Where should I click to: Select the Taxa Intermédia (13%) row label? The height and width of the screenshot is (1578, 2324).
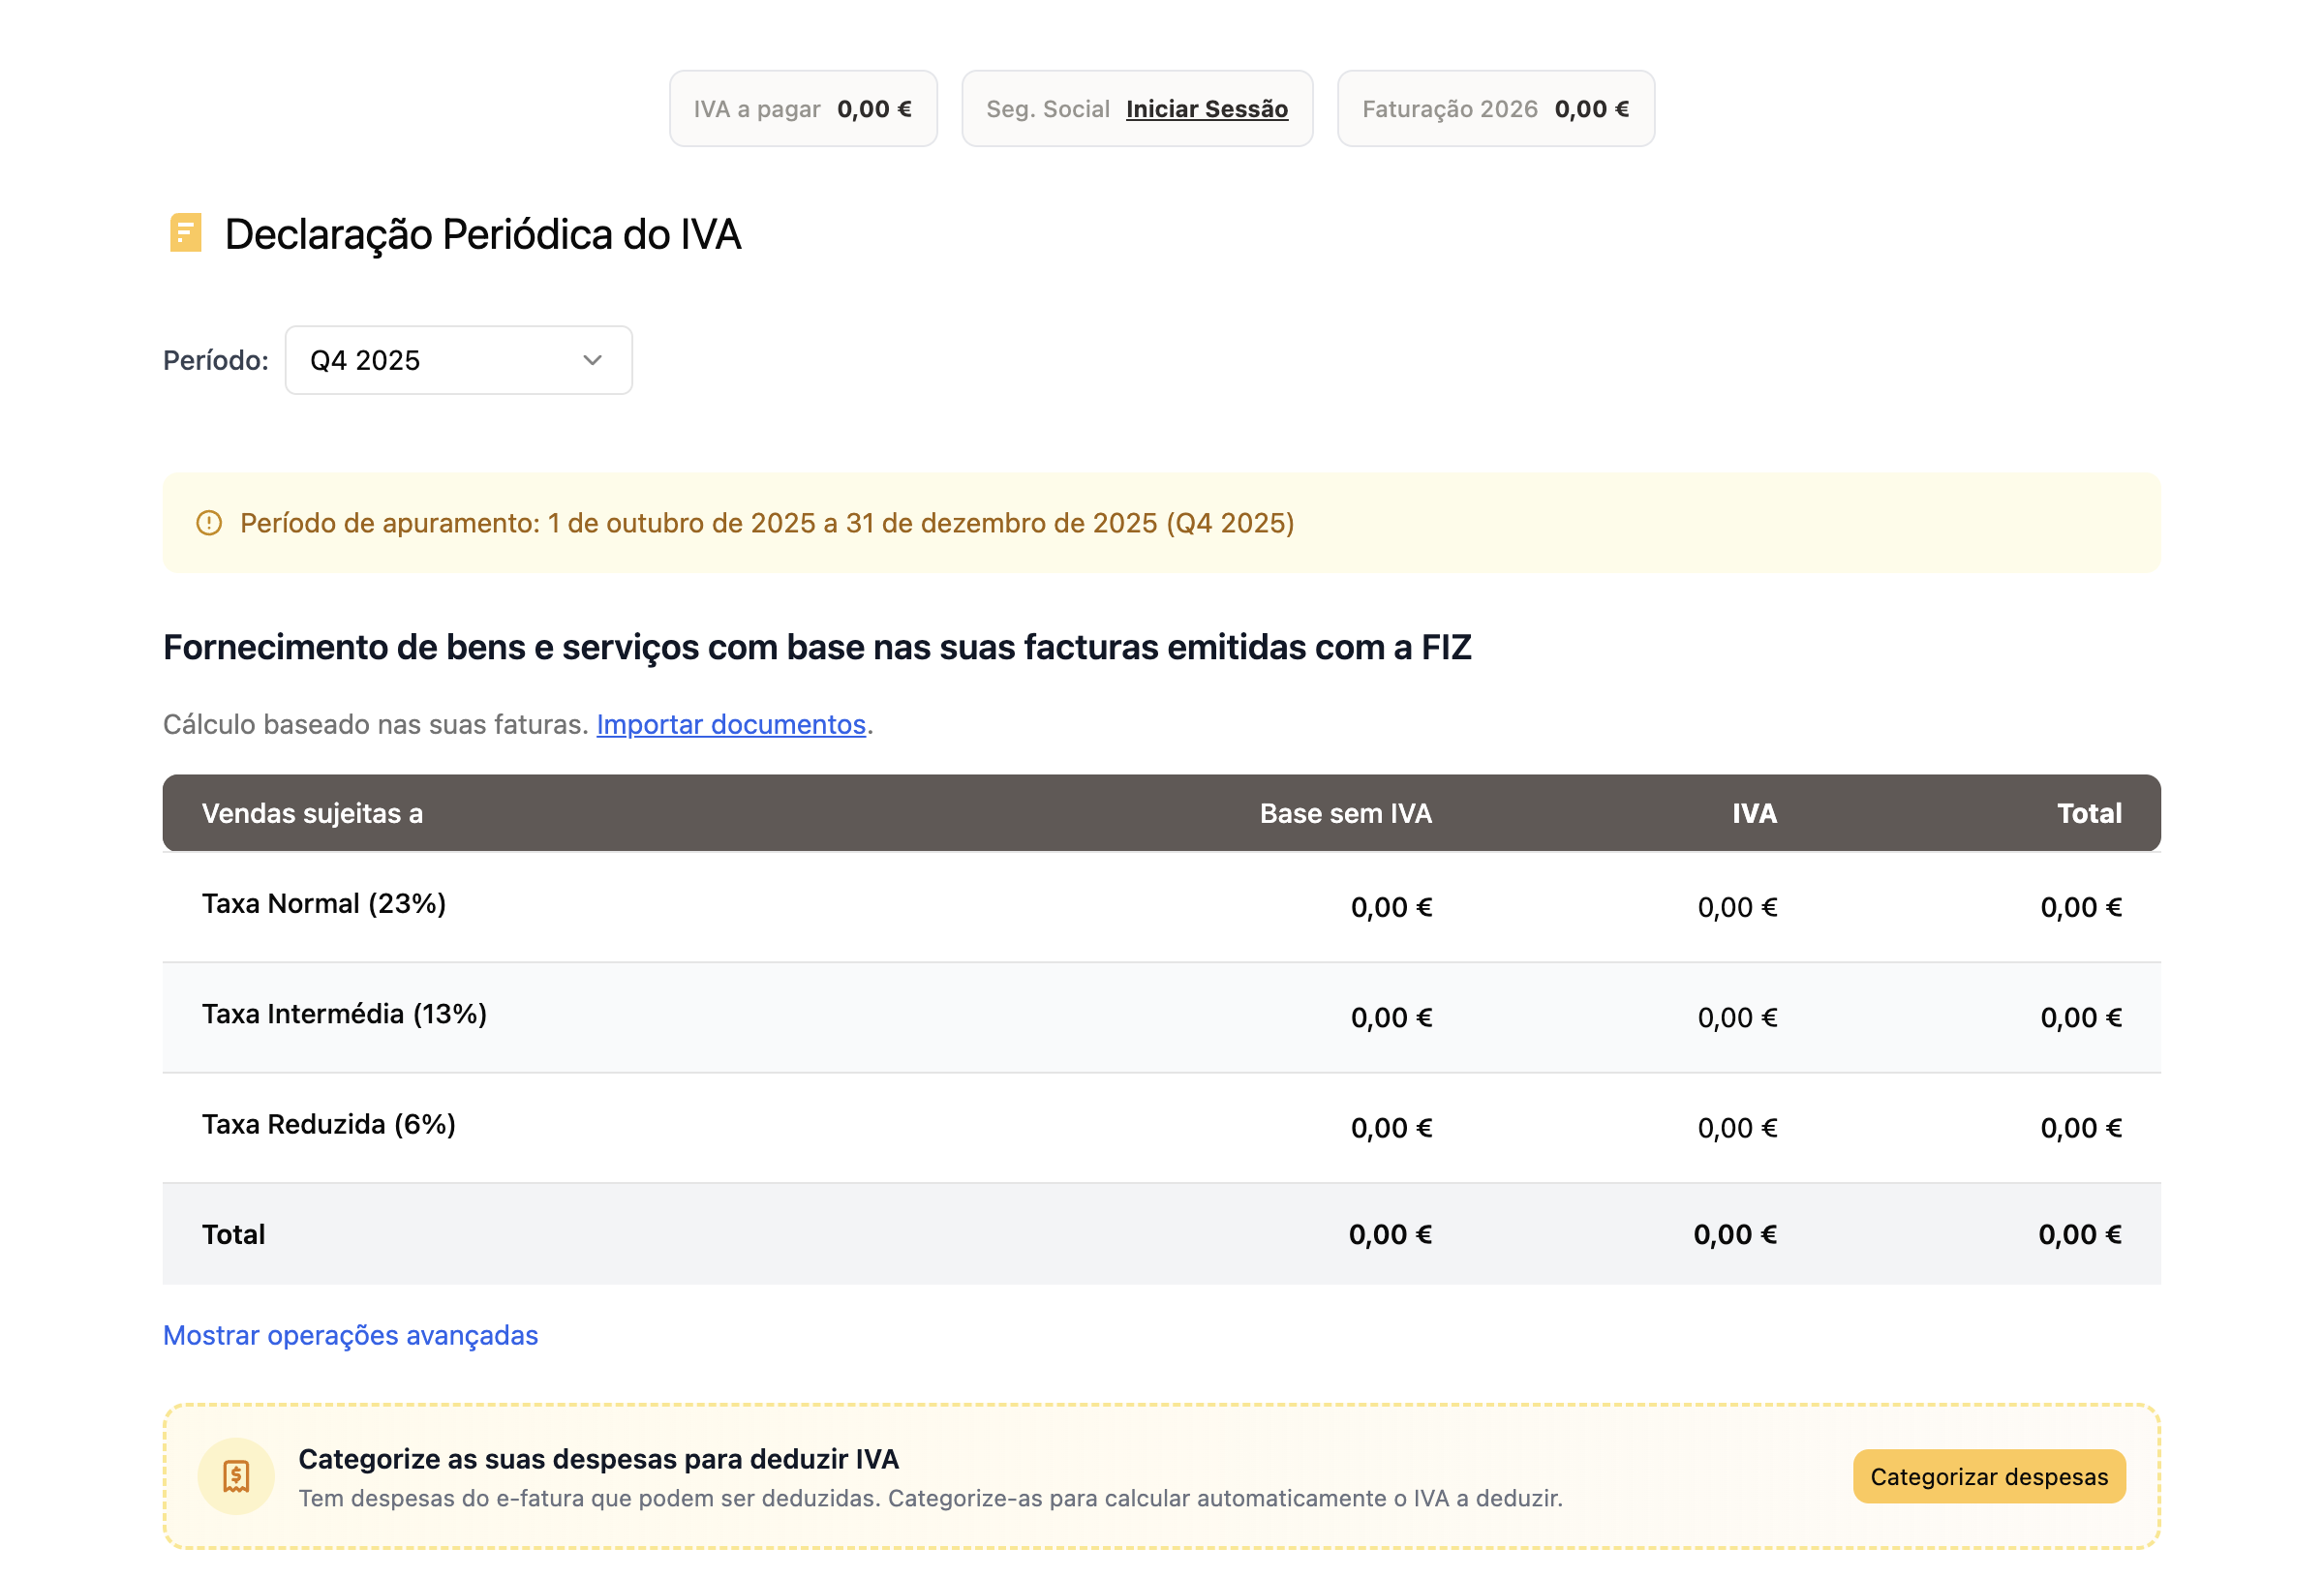pos(344,1013)
